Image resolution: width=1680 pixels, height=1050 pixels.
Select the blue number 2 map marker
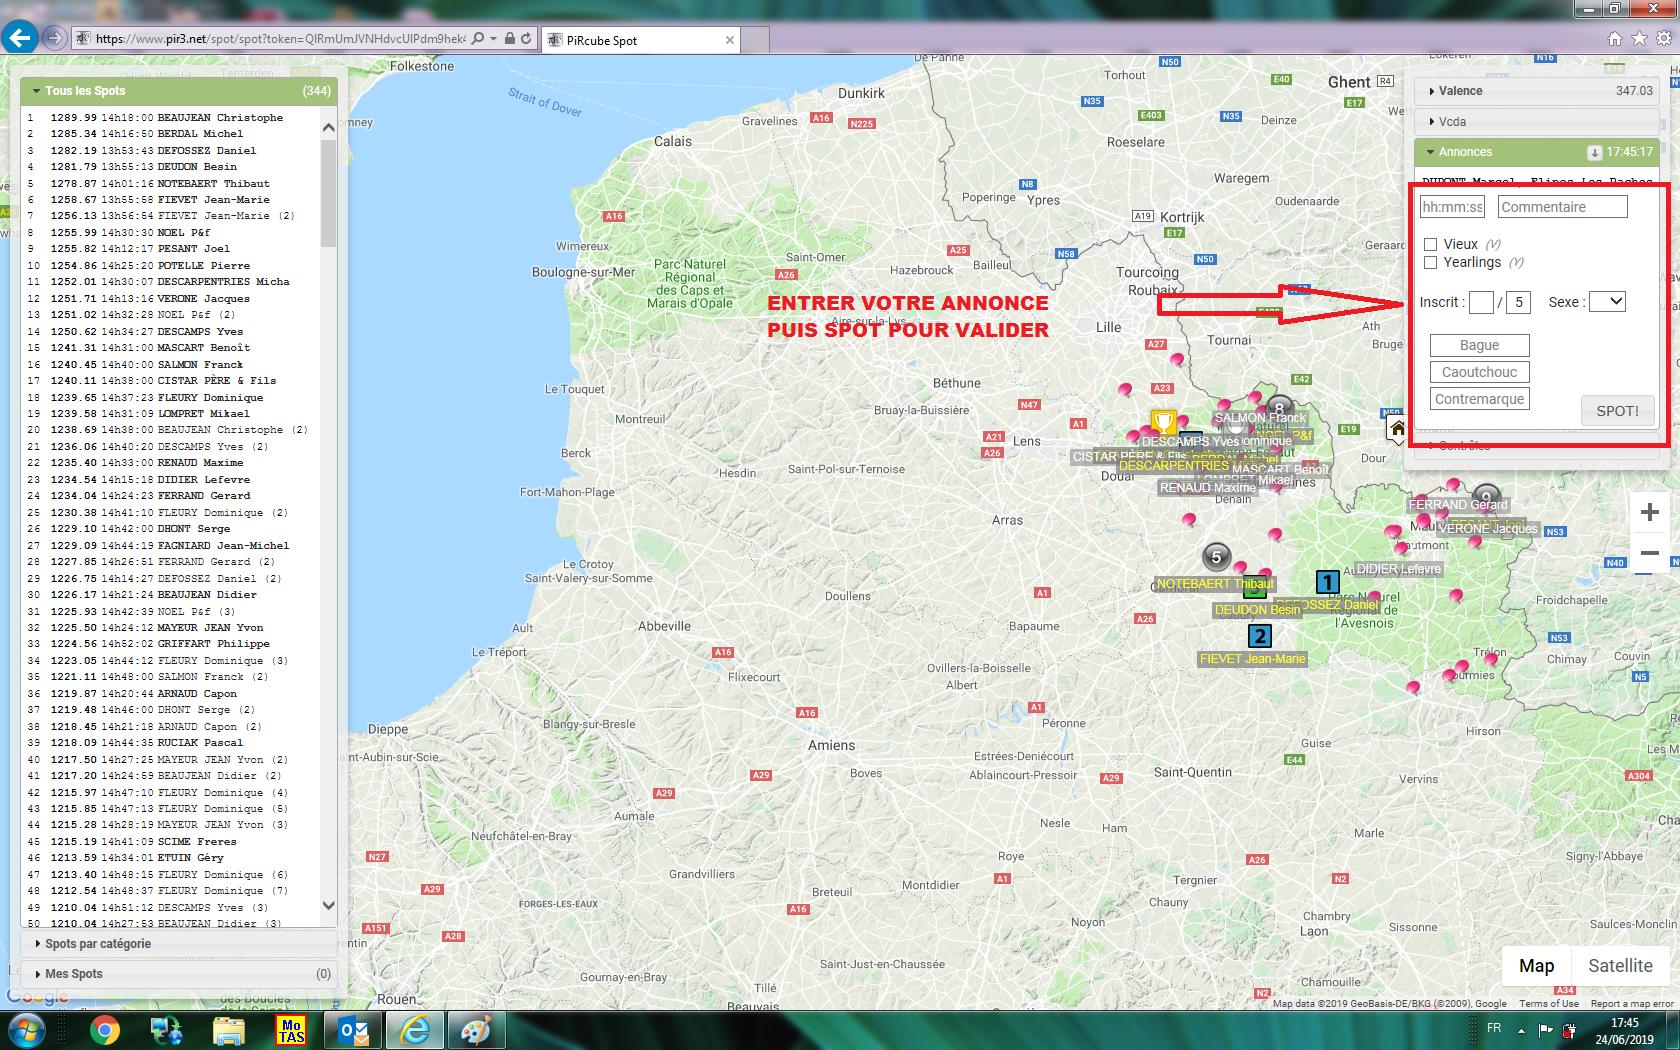click(1260, 636)
